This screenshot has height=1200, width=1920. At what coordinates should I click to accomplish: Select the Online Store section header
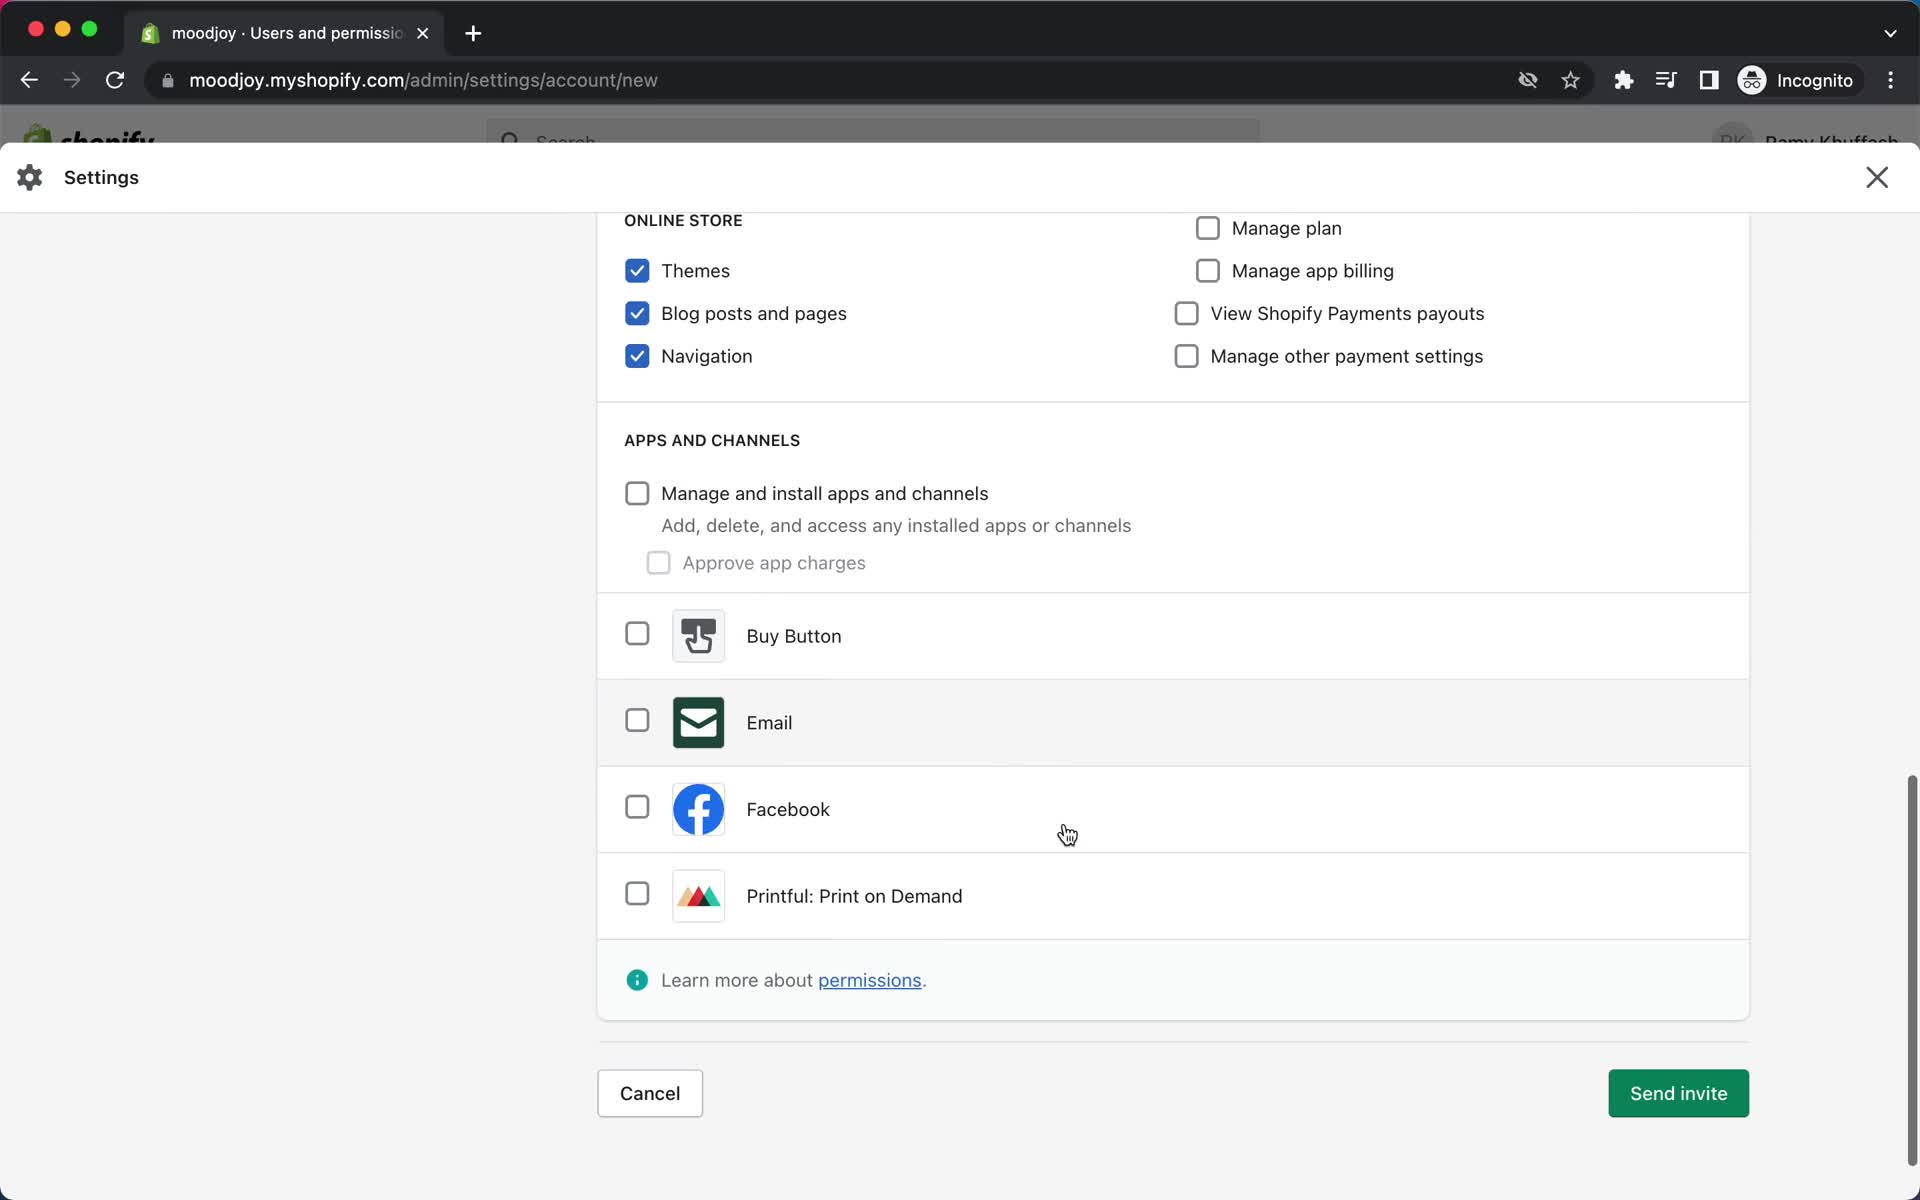coord(684,220)
